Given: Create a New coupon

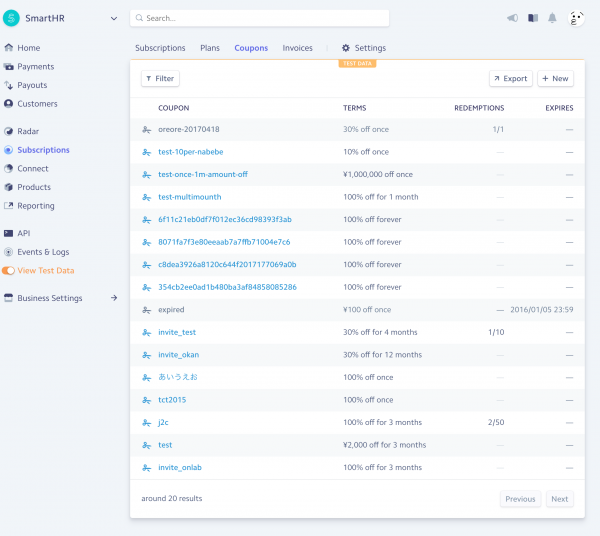Looking at the screenshot, I should pyautogui.click(x=555, y=78).
